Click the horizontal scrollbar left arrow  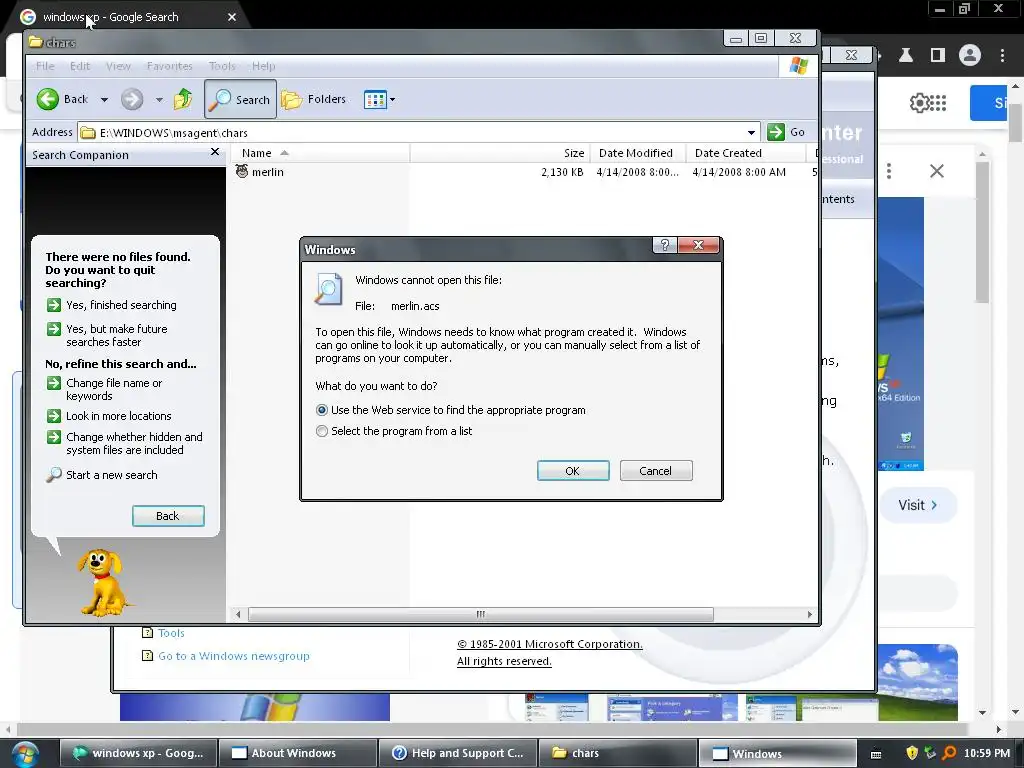[x=238, y=614]
